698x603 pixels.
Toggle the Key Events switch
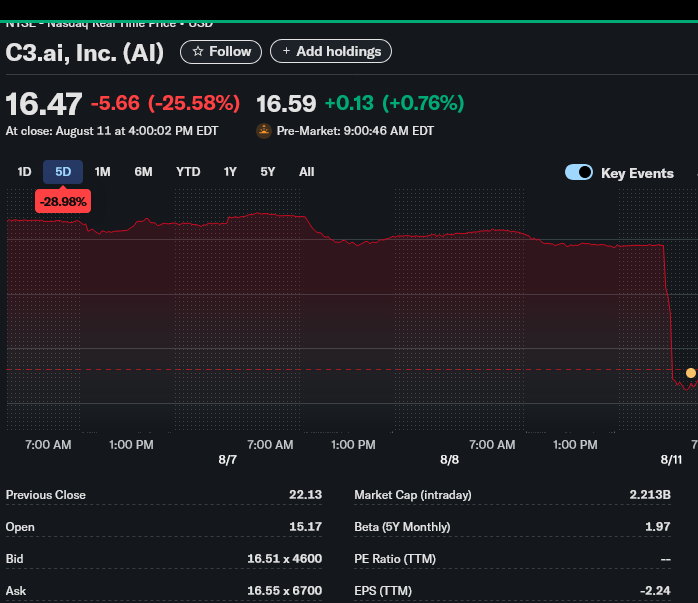click(578, 172)
